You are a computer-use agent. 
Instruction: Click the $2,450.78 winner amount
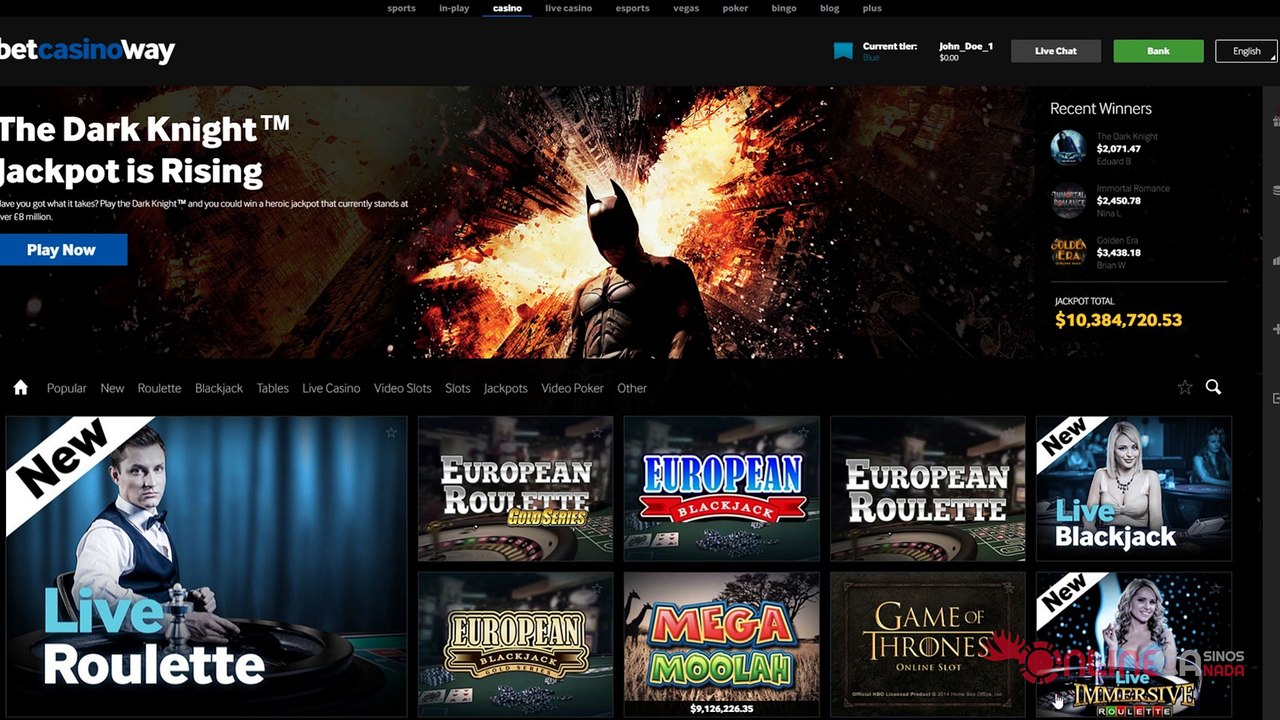point(1118,201)
